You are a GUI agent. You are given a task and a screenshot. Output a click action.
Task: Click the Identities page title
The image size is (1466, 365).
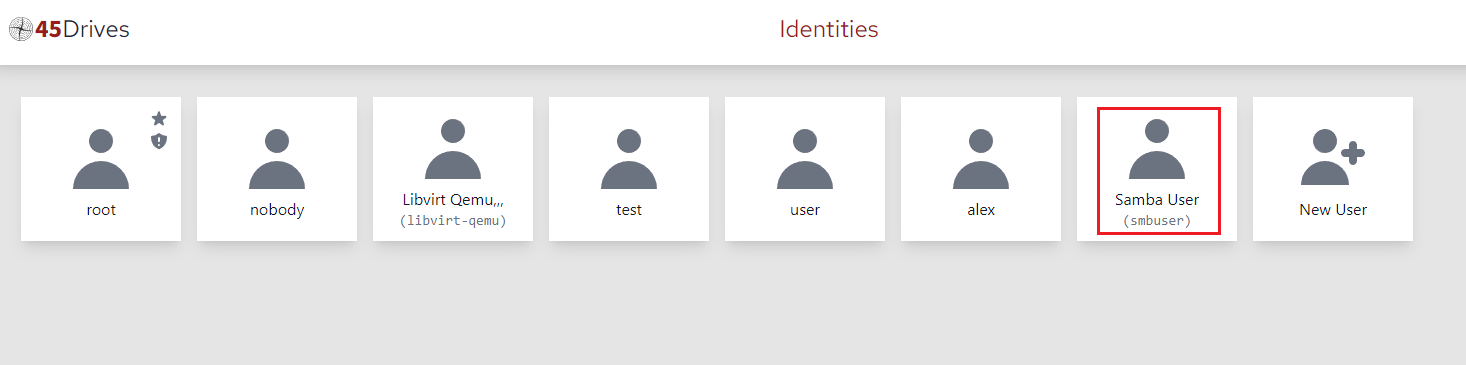[x=829, y=29]
